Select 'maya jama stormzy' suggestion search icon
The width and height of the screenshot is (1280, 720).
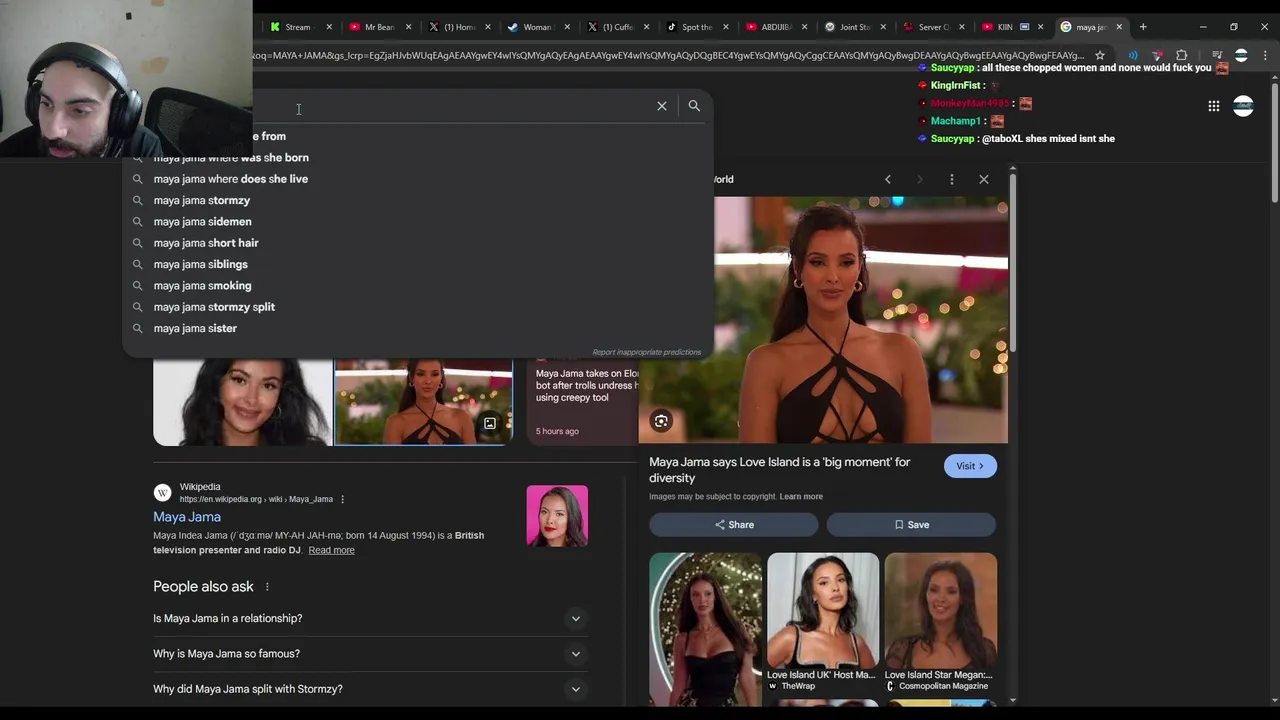(138, 200)
